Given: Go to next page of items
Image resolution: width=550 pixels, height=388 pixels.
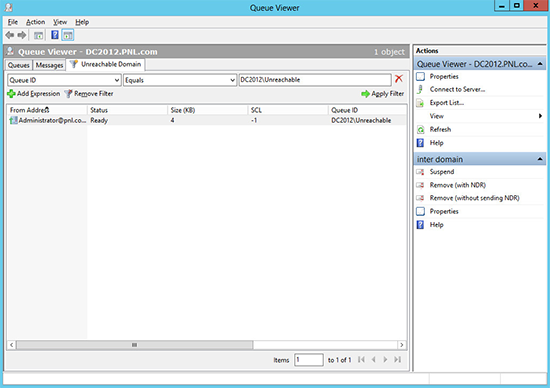Looking at the screenshot, I should 385,360.
